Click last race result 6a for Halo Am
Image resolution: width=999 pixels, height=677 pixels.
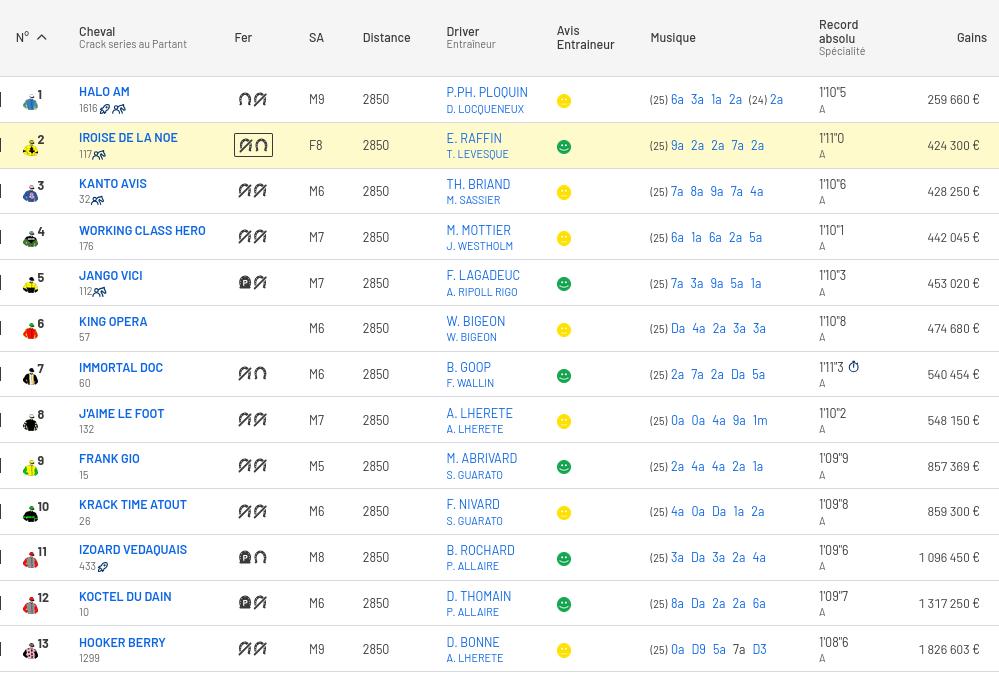click(x=677, y=100)
